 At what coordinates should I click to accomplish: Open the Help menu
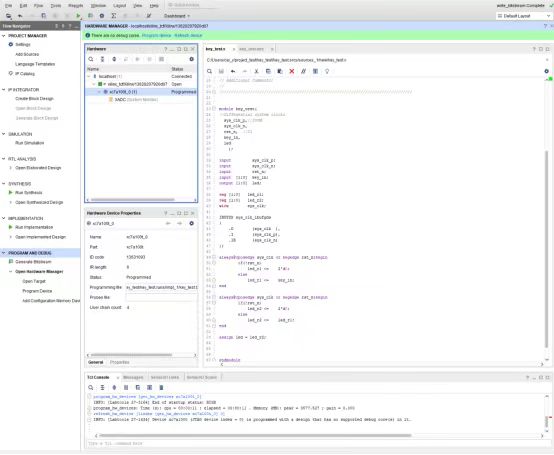pos(154,6)
